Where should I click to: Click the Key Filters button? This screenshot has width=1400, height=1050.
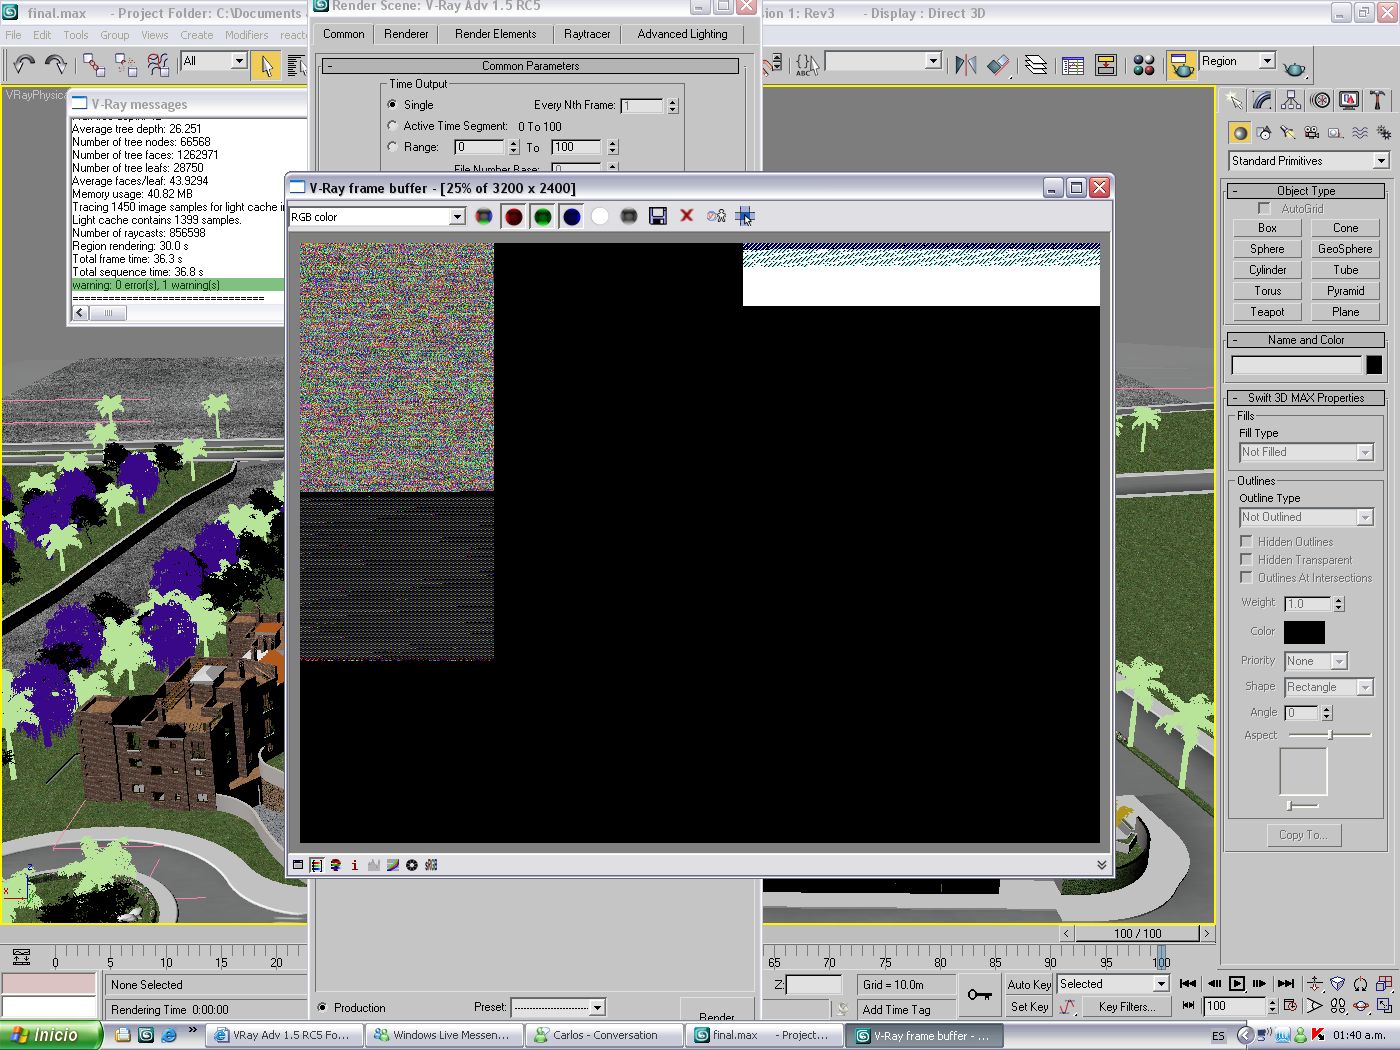pos(1126,1007)
